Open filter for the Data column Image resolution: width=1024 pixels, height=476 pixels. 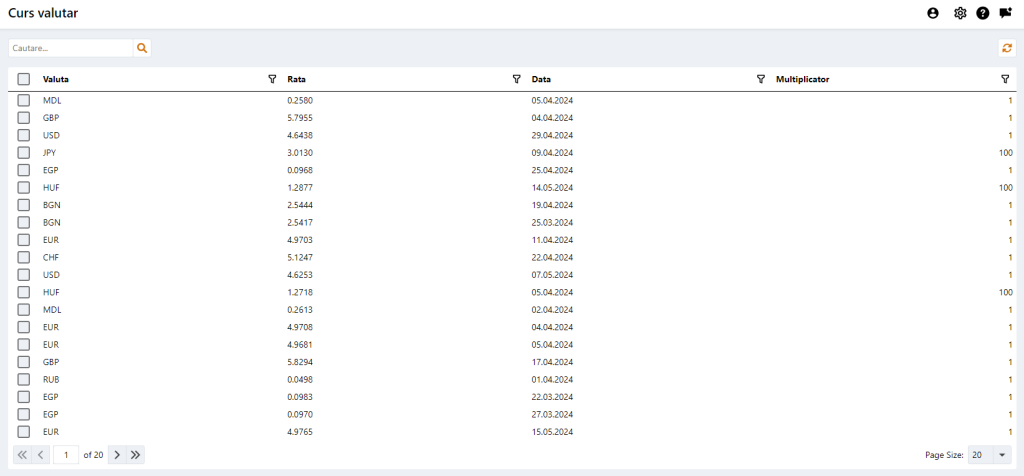[x=761, y=79]
